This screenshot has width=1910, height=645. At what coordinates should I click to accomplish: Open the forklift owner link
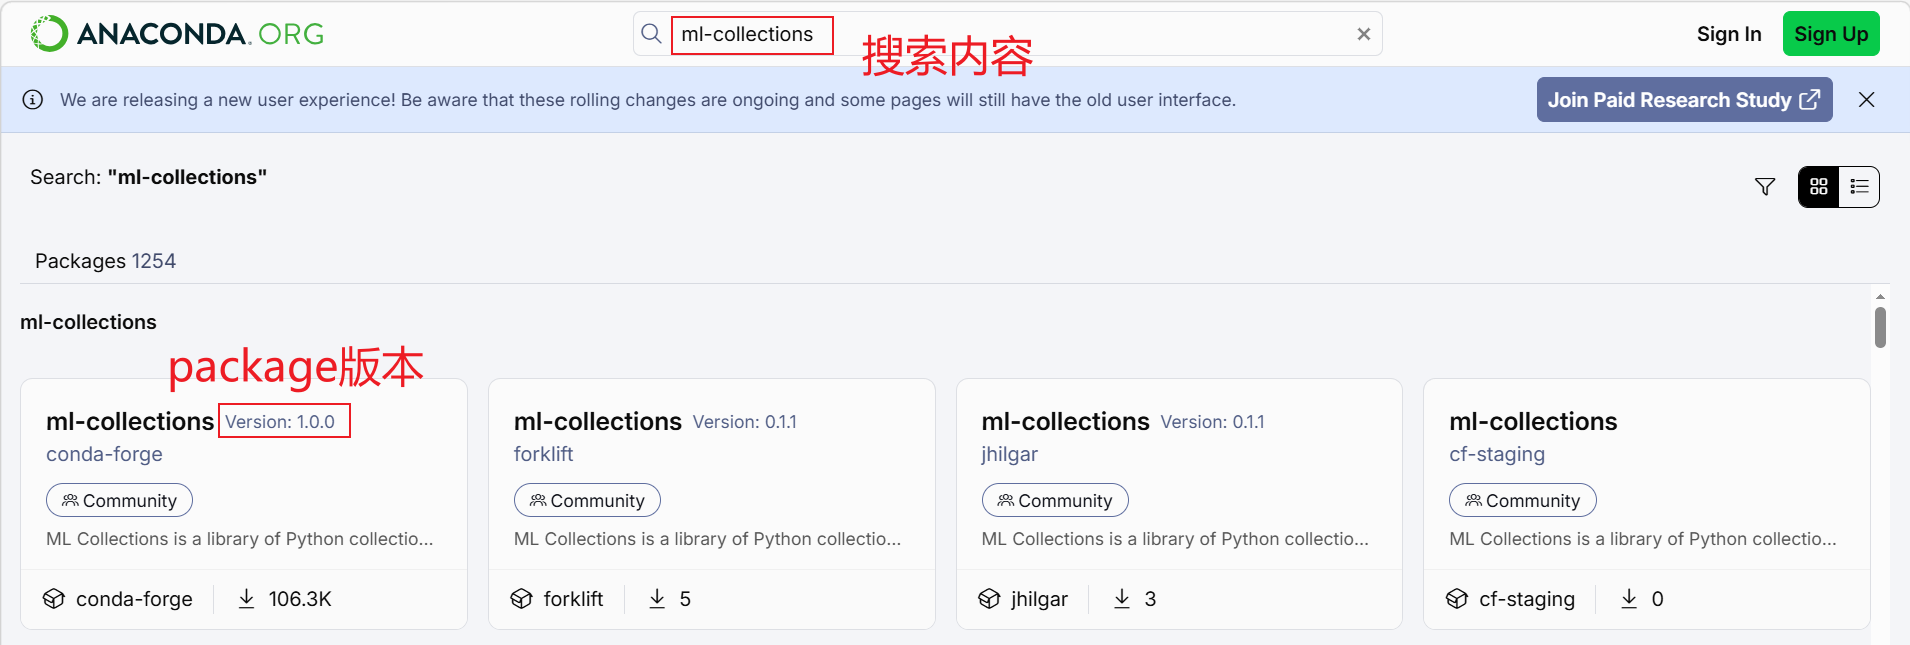[x=543, y=454]
